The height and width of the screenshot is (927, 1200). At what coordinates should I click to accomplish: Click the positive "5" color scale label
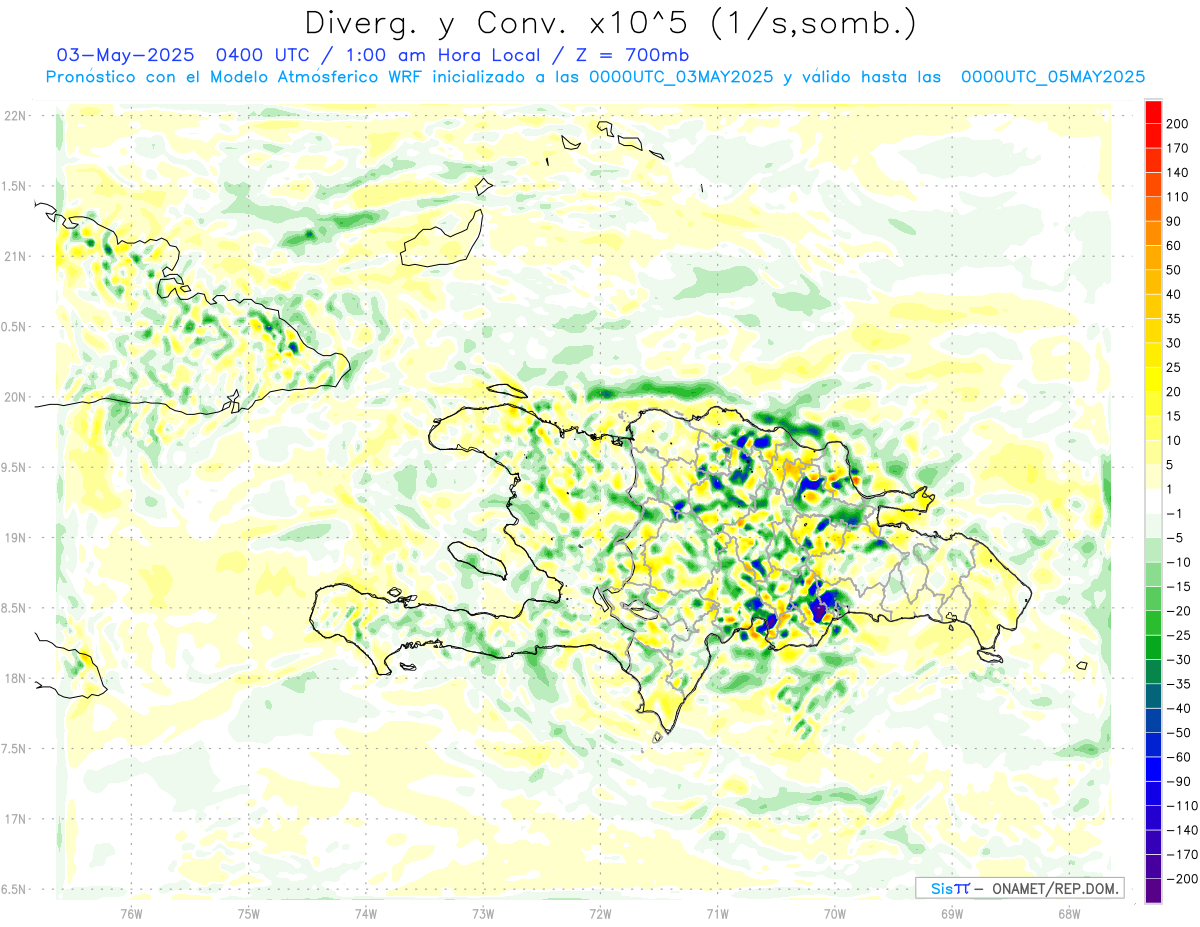[1169, 465]
